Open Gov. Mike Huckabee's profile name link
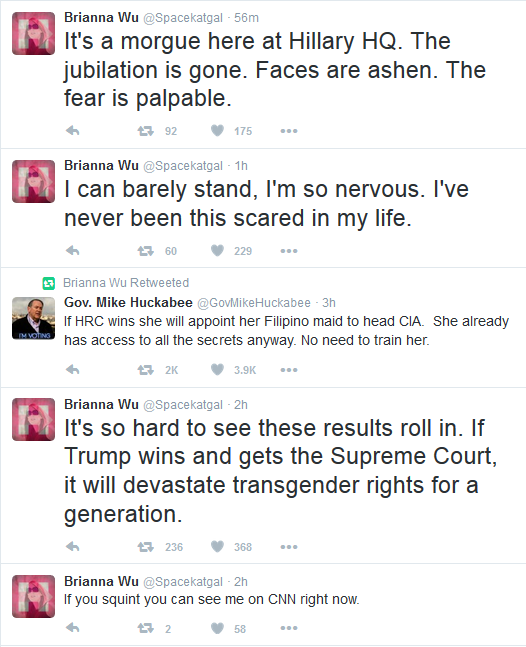This screenshot has height=647, width=526. click(128, 302)
